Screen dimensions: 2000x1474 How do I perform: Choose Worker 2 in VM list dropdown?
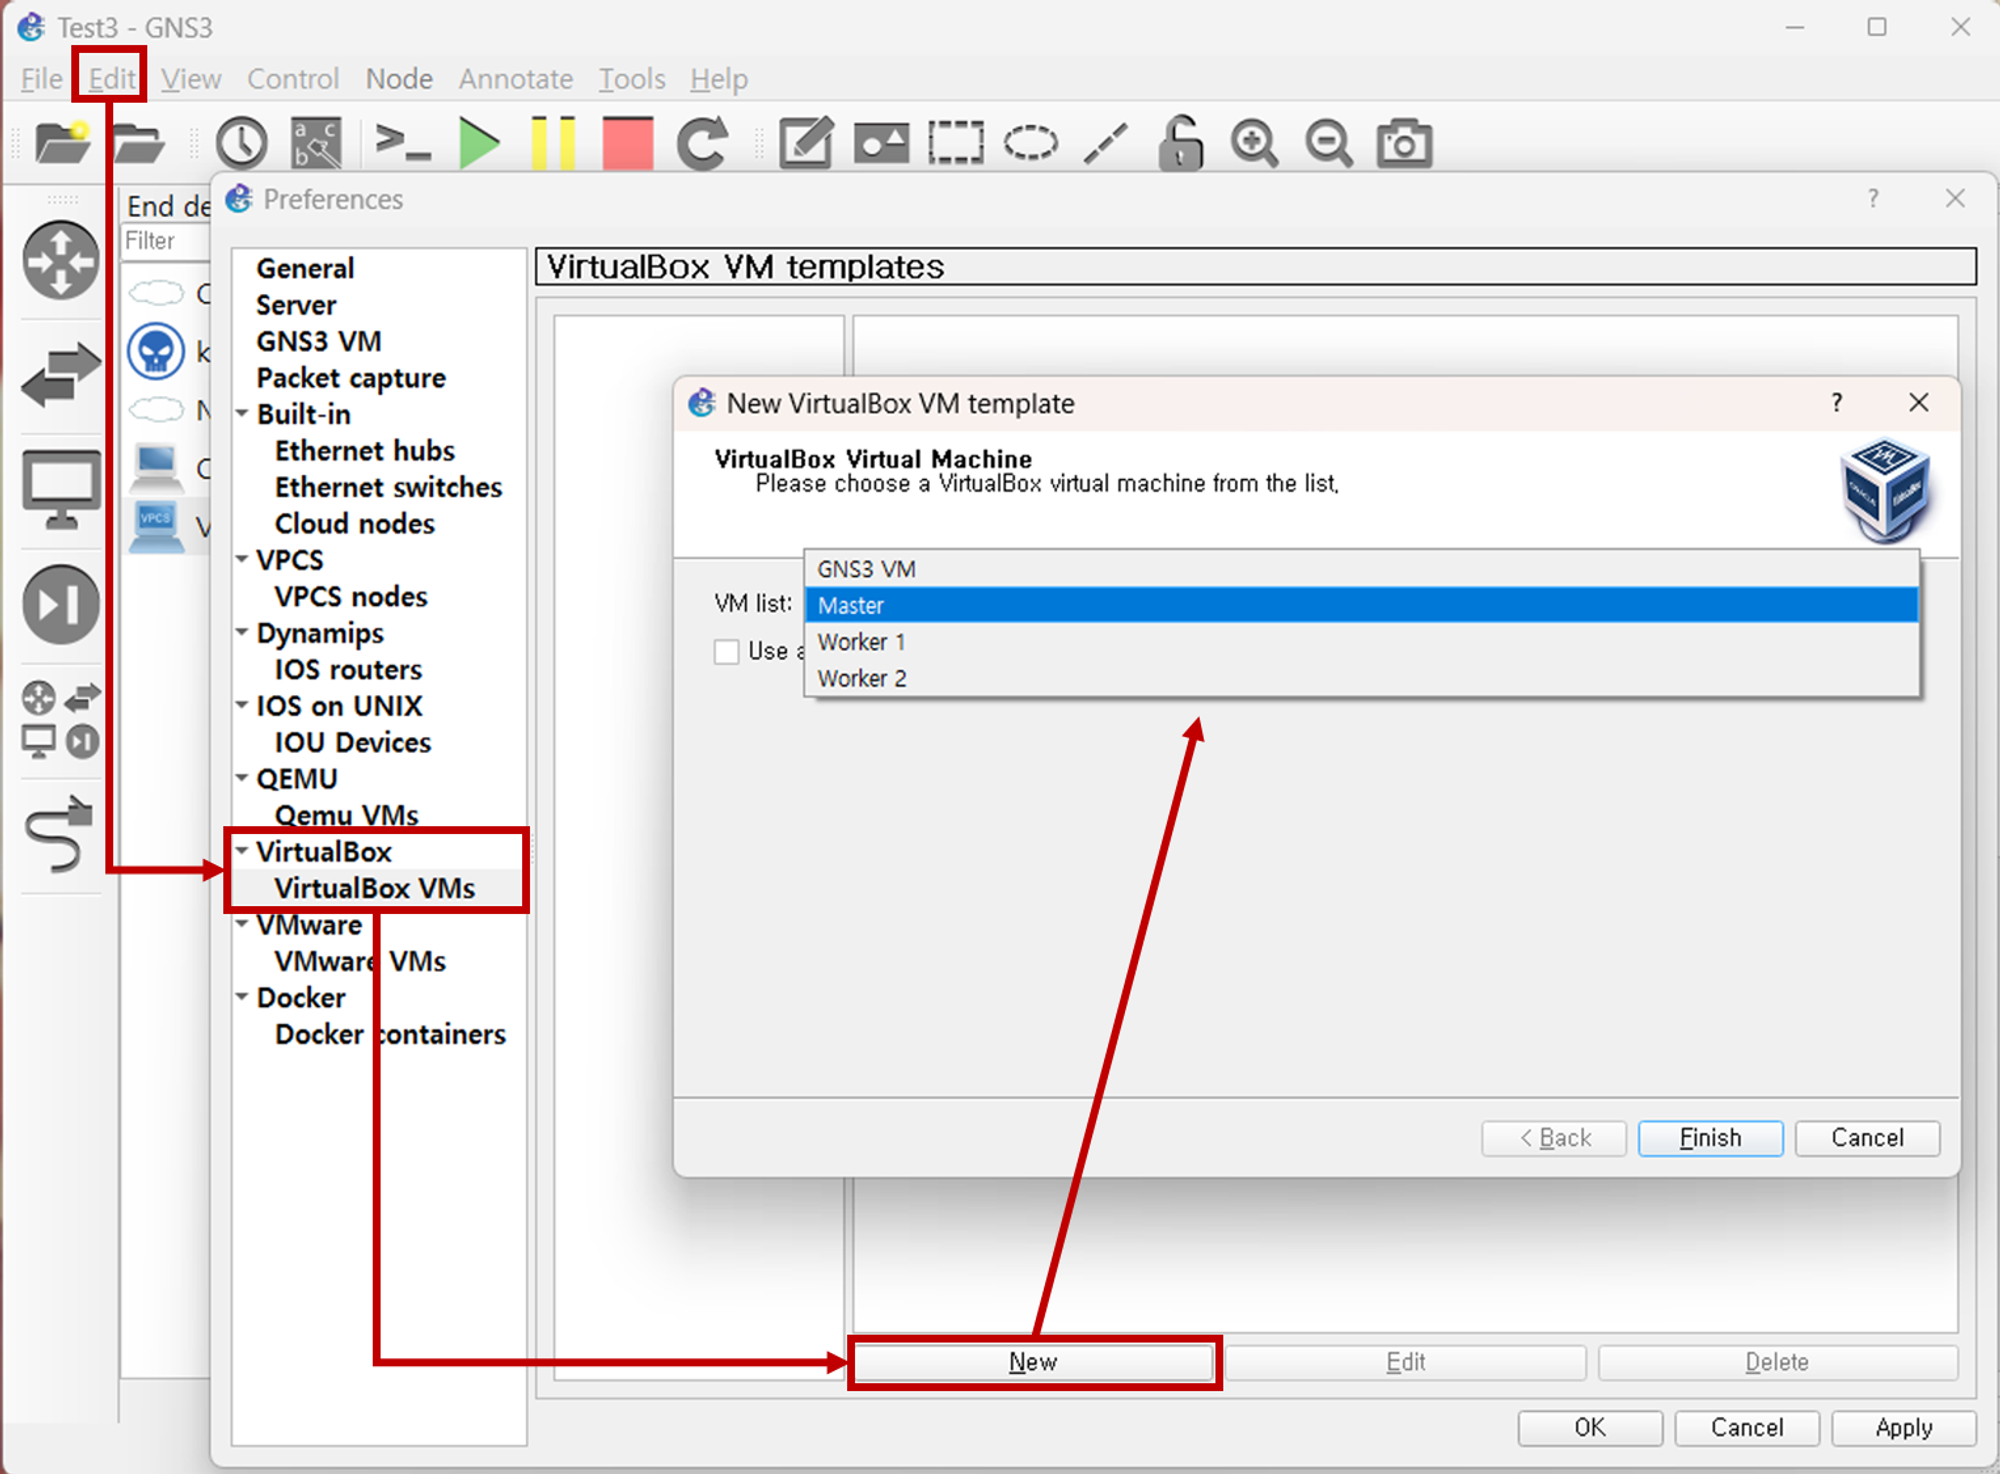coord(1361,678)
